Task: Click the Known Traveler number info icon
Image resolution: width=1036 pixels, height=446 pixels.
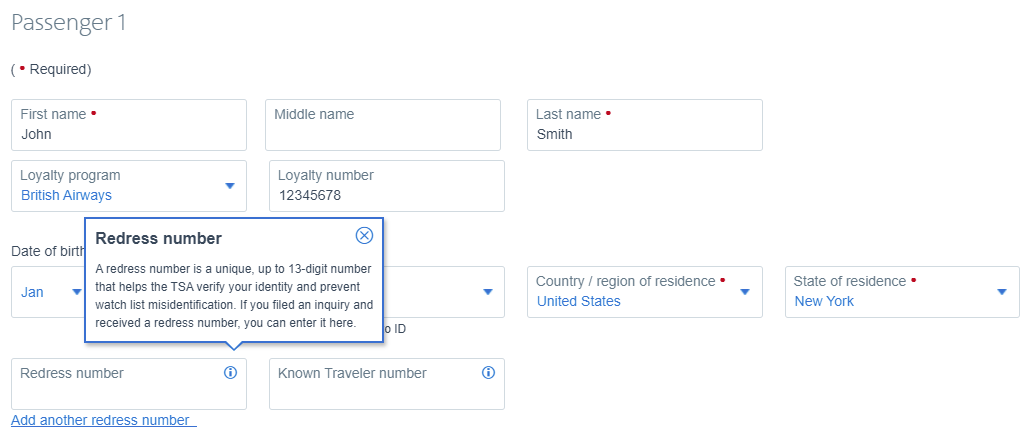Action: (x=488, y=373)
